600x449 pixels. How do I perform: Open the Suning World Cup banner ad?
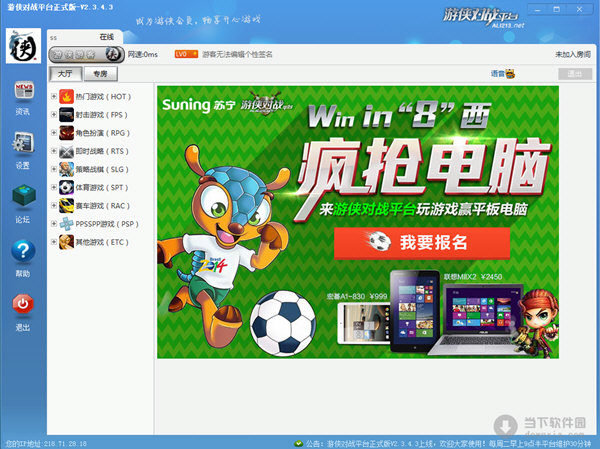tap(358, 222)
